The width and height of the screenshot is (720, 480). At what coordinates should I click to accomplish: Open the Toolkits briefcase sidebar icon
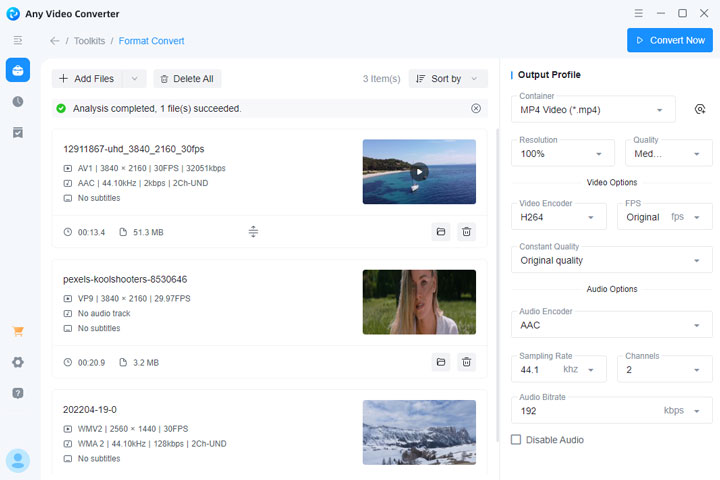18,70
